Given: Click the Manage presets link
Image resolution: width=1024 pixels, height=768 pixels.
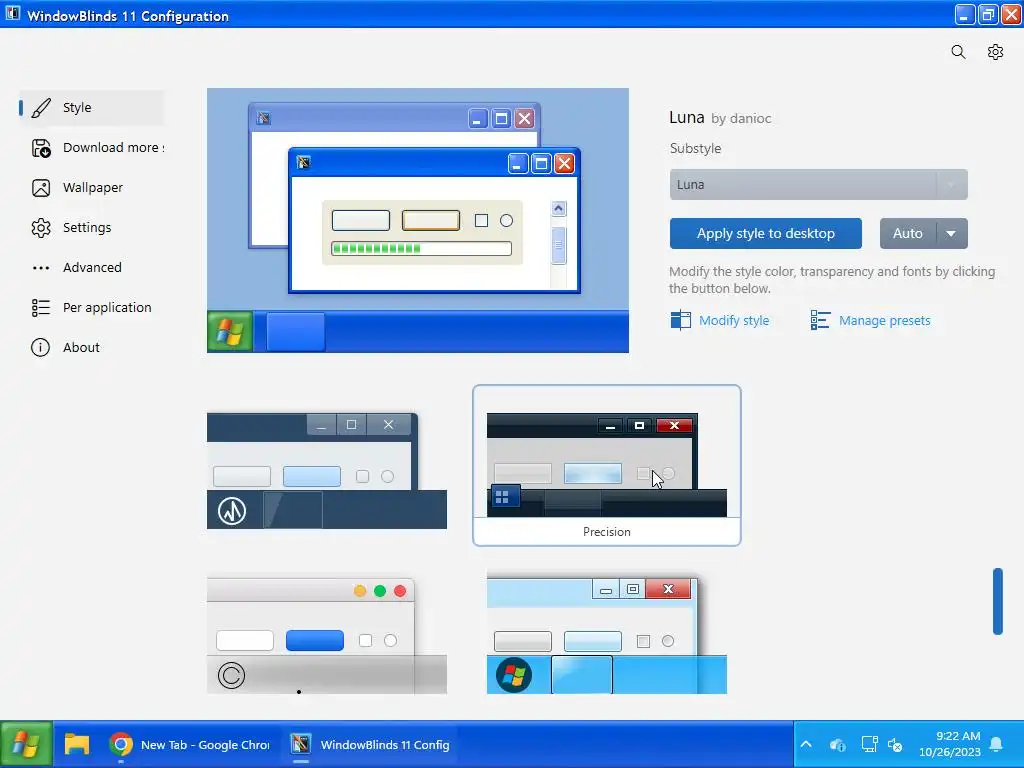Looking at the screenshot, I should (884, 321).
